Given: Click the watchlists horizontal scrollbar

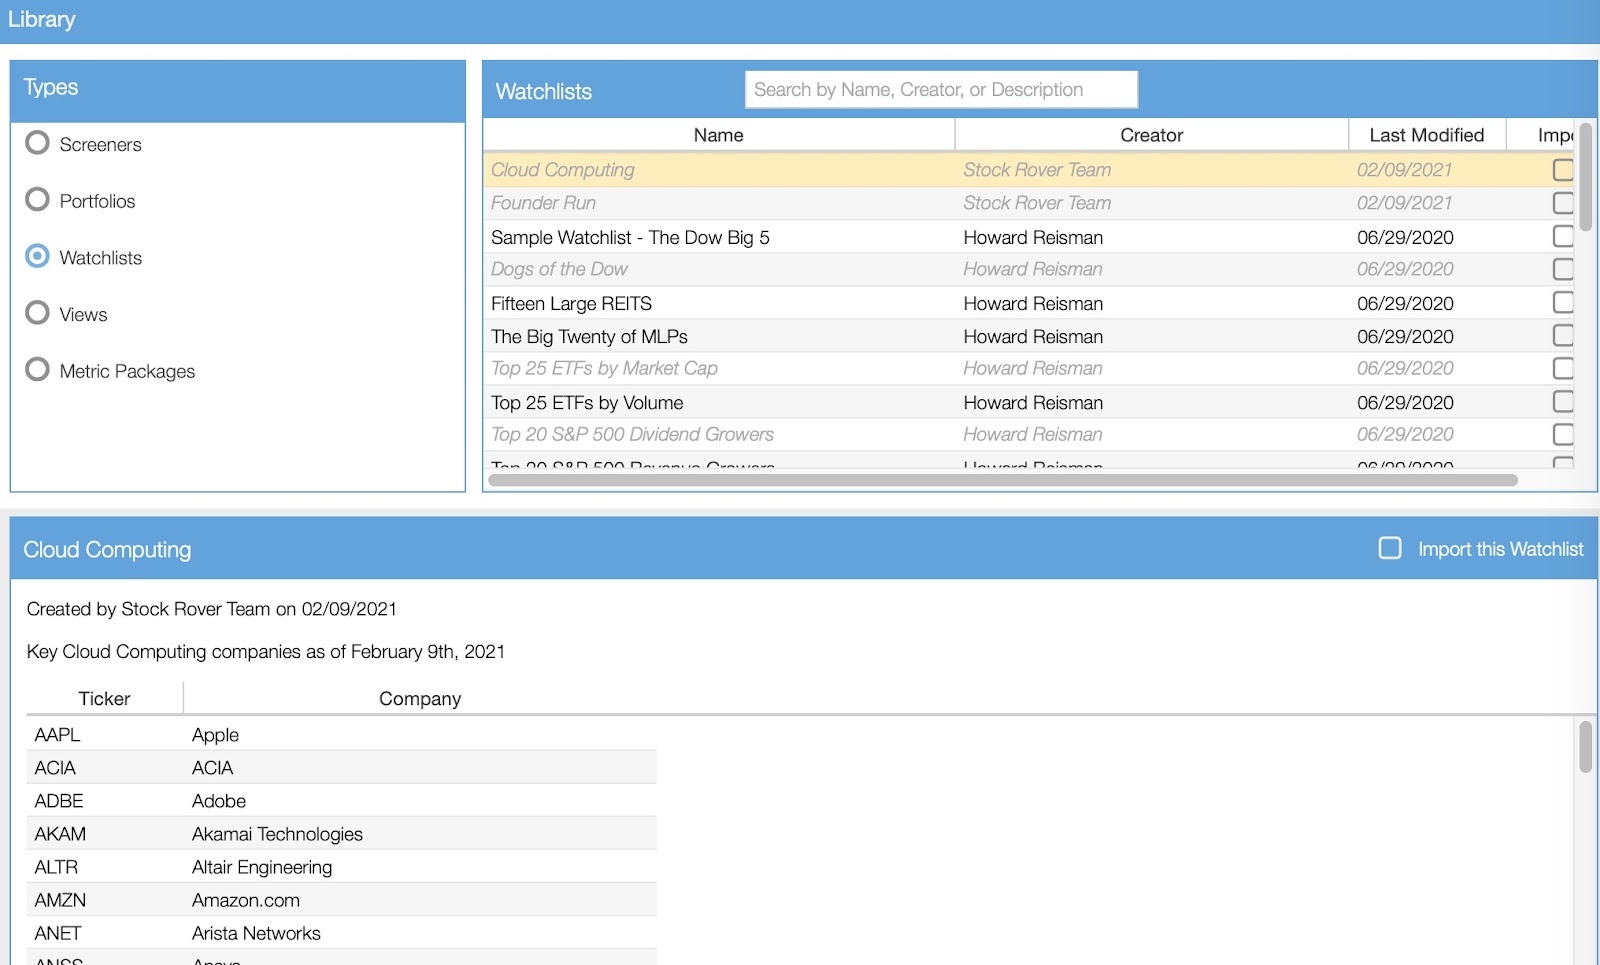Looking at the screenshot, I should pos(1002,480).
